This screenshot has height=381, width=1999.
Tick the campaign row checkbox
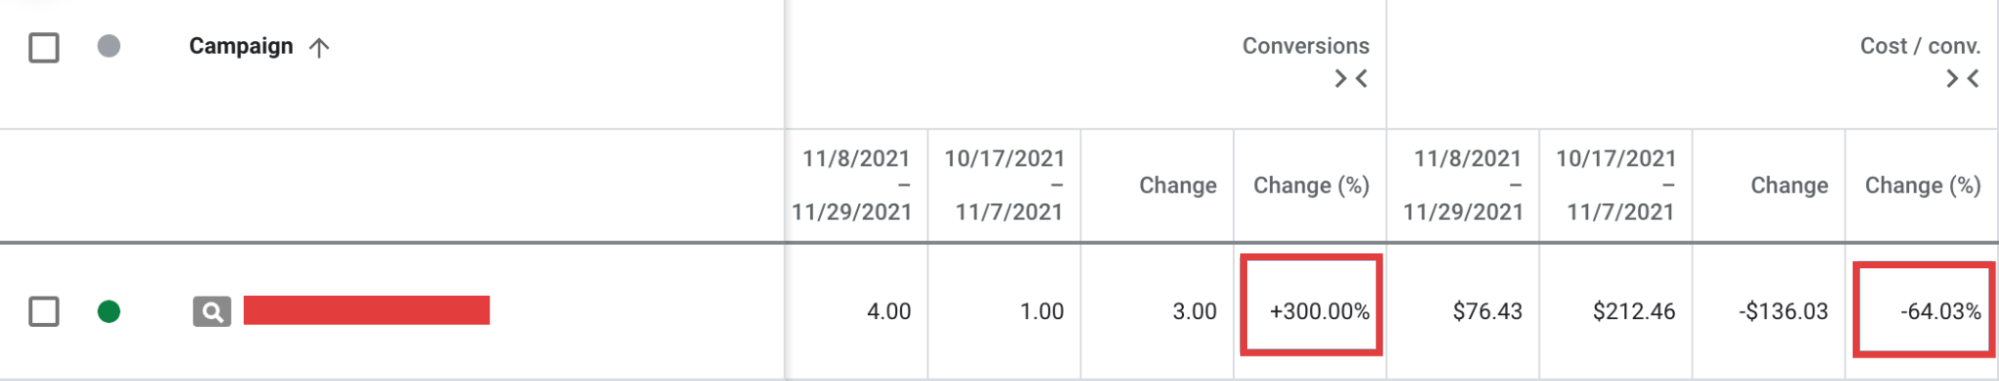[44, 311]
